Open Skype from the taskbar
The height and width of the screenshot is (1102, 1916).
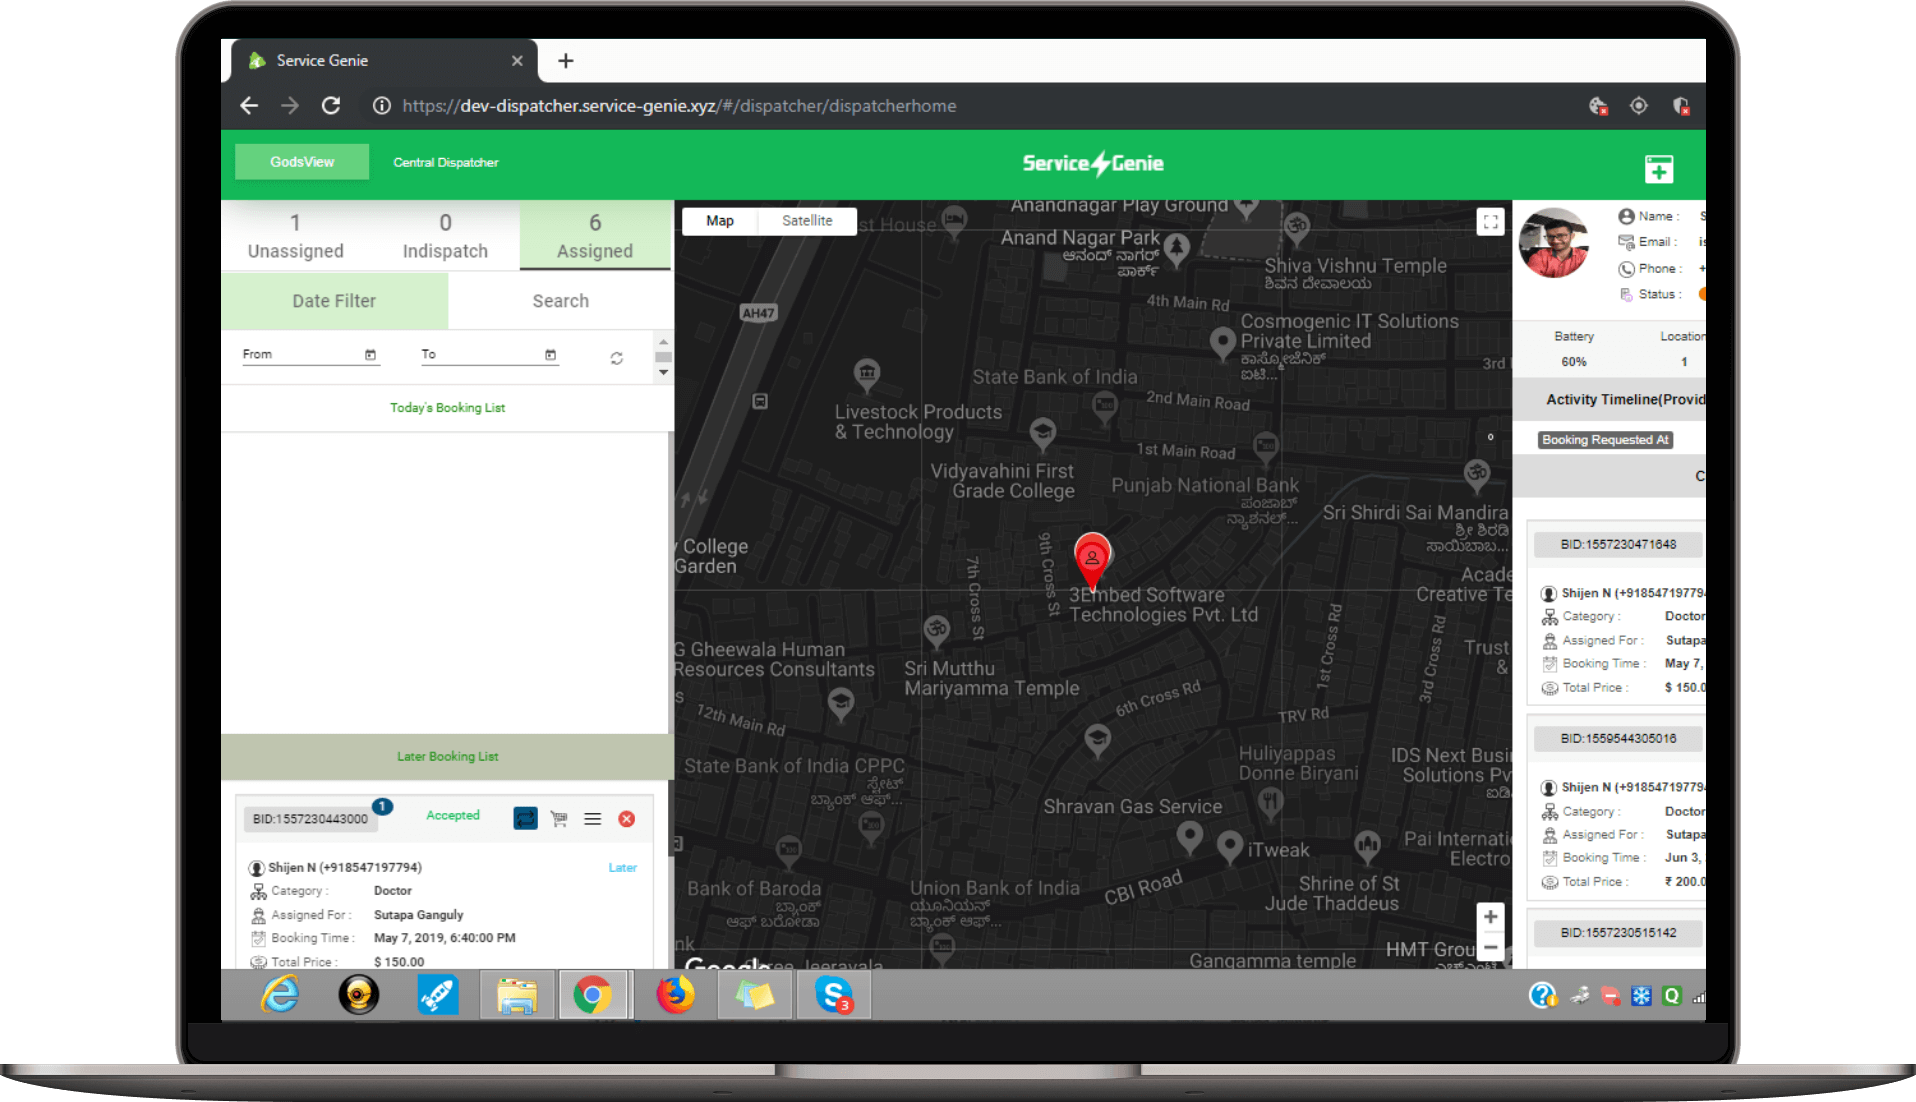pos(833,995)
